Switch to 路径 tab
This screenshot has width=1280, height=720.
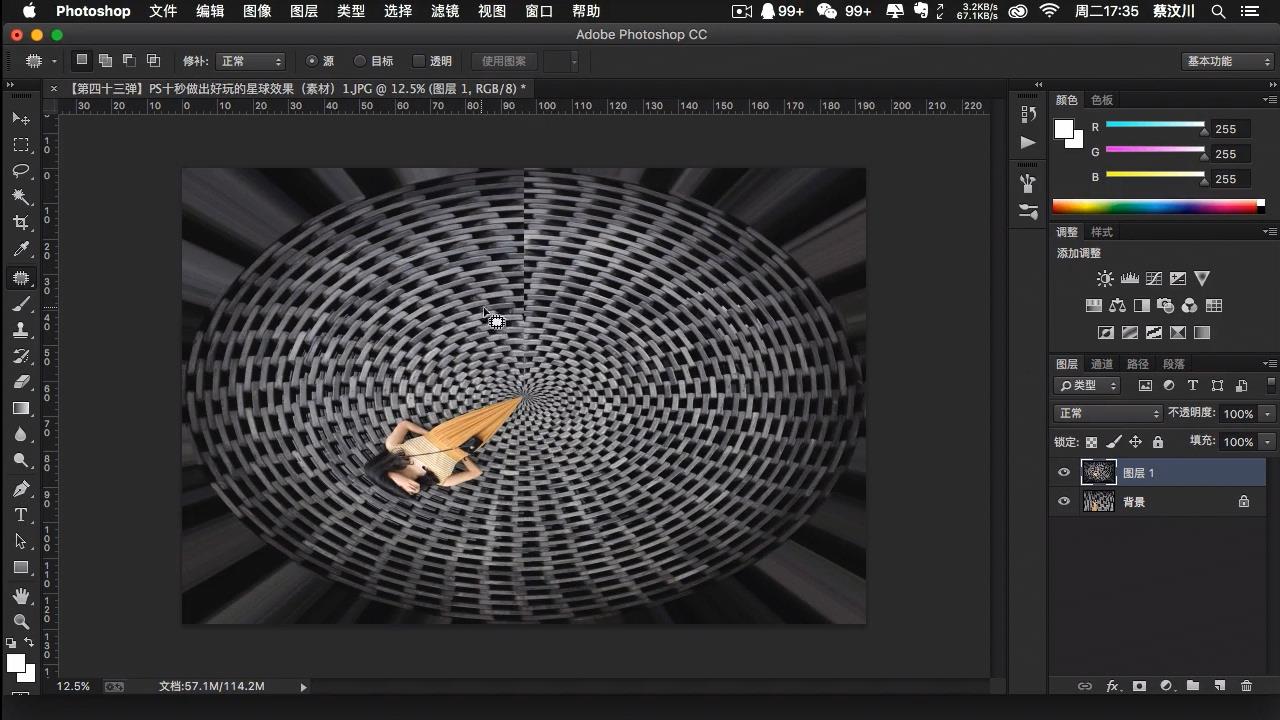[1138, 364]
